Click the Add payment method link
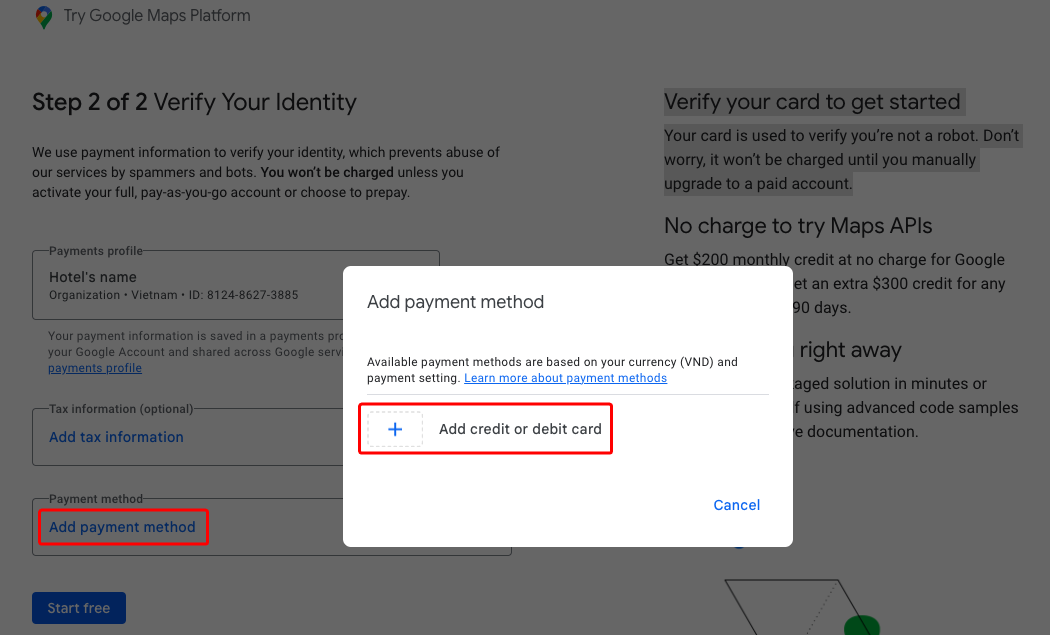The height and width of the screenshot is (635, 1050). pos(122,527)
